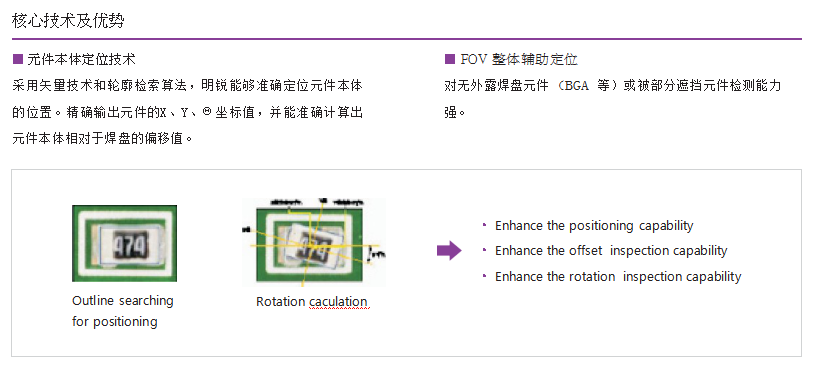Click bullet before Enhance the positioning capability
Viewport: 829px width, 376px height.
pyautogui.click(x=484, y=225)
